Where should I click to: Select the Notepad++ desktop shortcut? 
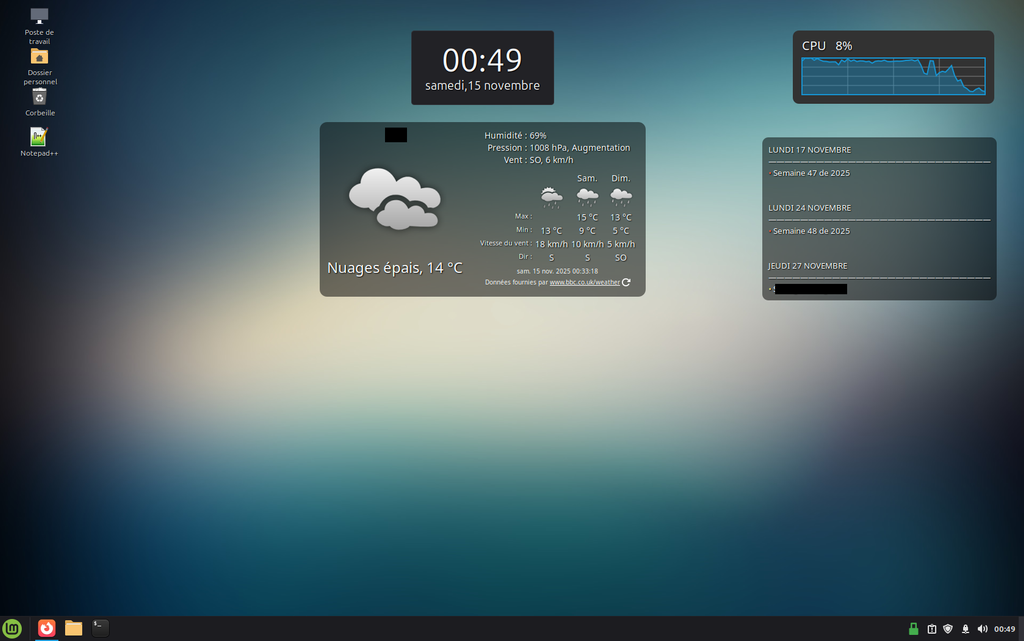(39, 137)
